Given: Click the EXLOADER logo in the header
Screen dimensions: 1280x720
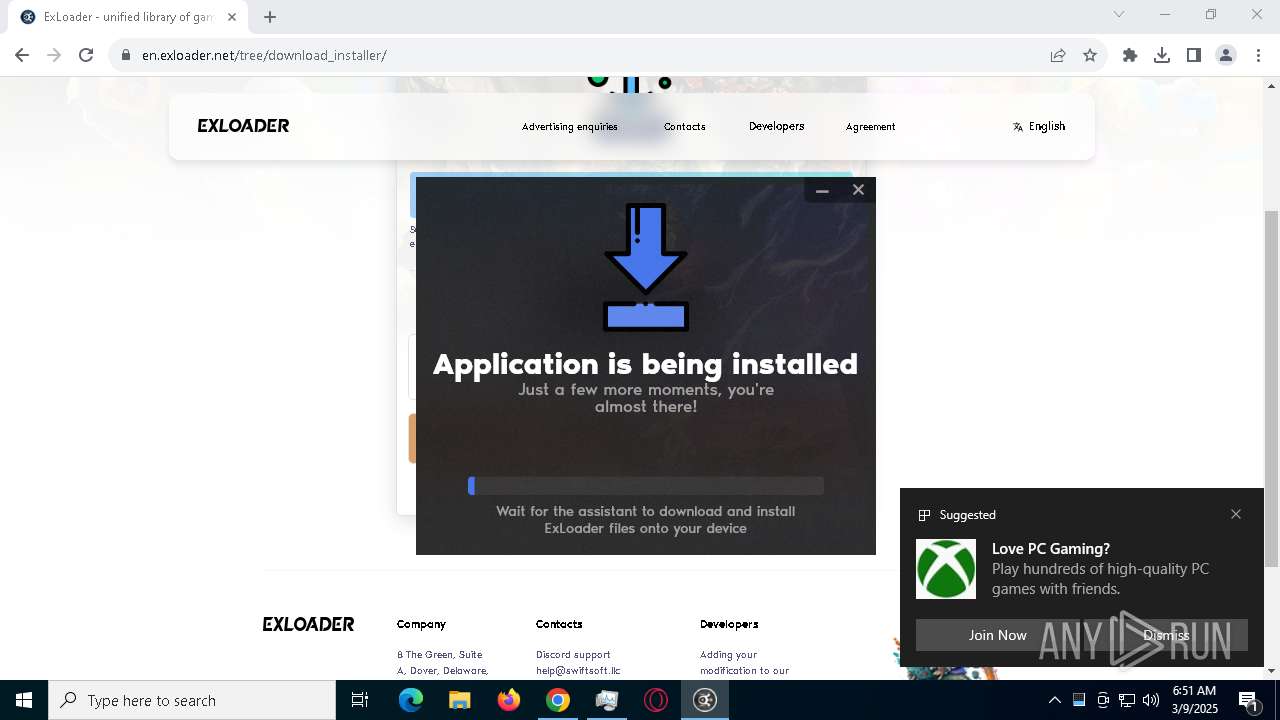Looking at the screenshot, I should 243,126.
